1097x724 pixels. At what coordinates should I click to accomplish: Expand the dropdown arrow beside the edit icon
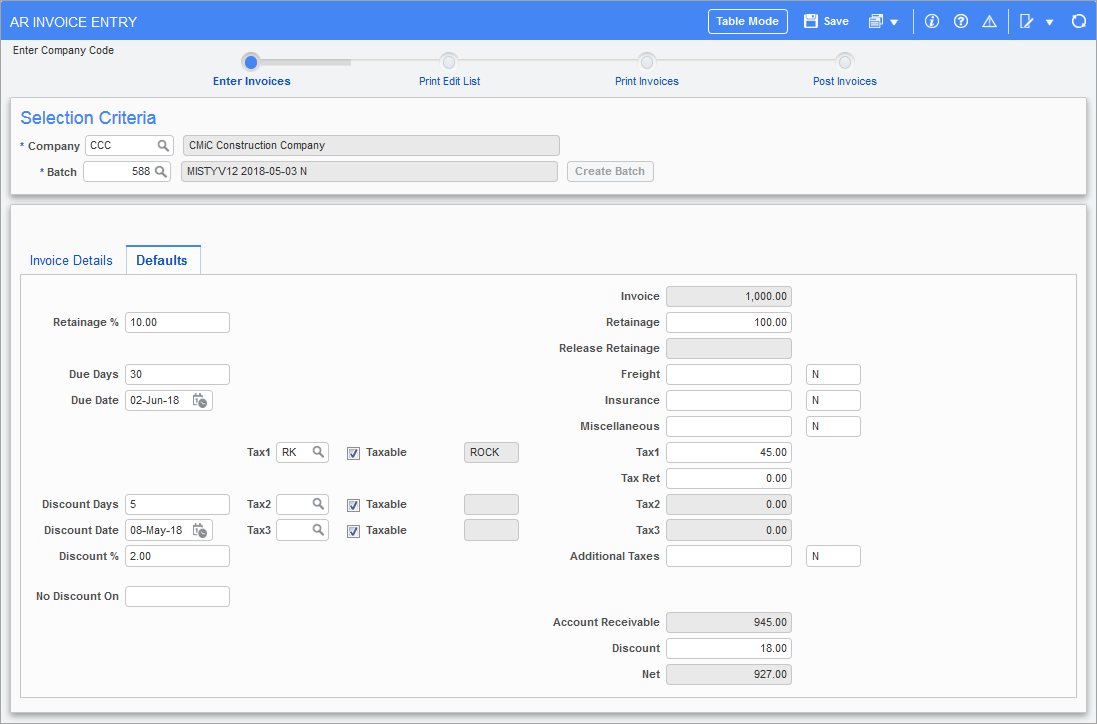[1049, 22]
